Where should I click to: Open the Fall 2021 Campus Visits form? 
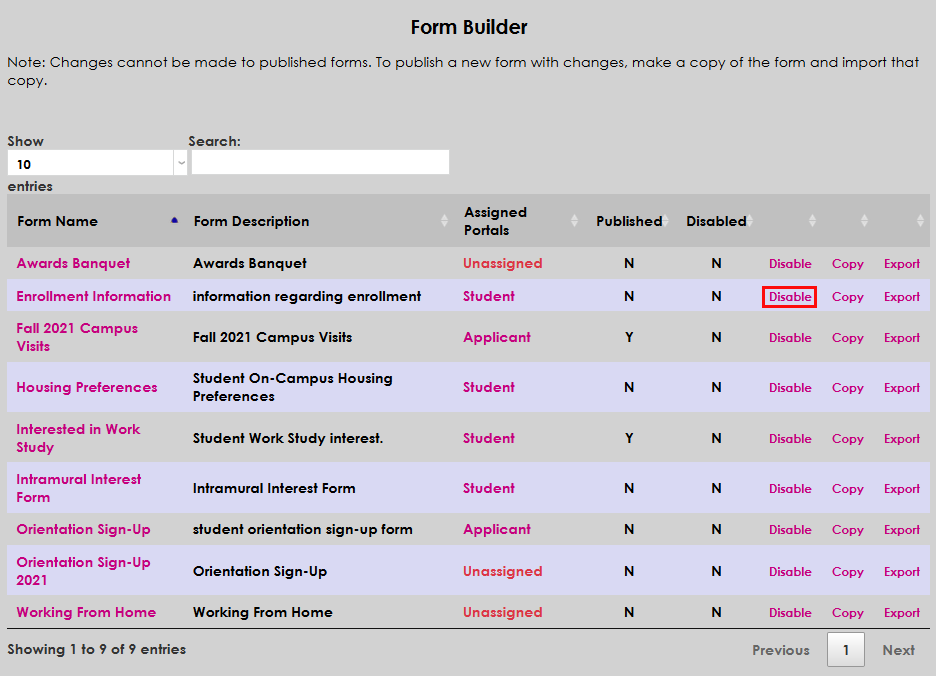coord(76,337)
